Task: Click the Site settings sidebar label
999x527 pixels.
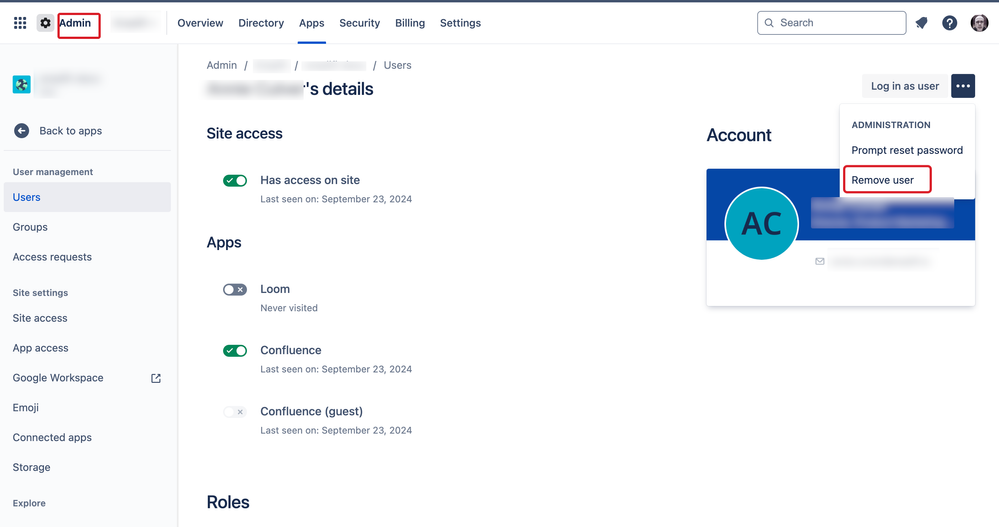Action: point(40,293)
